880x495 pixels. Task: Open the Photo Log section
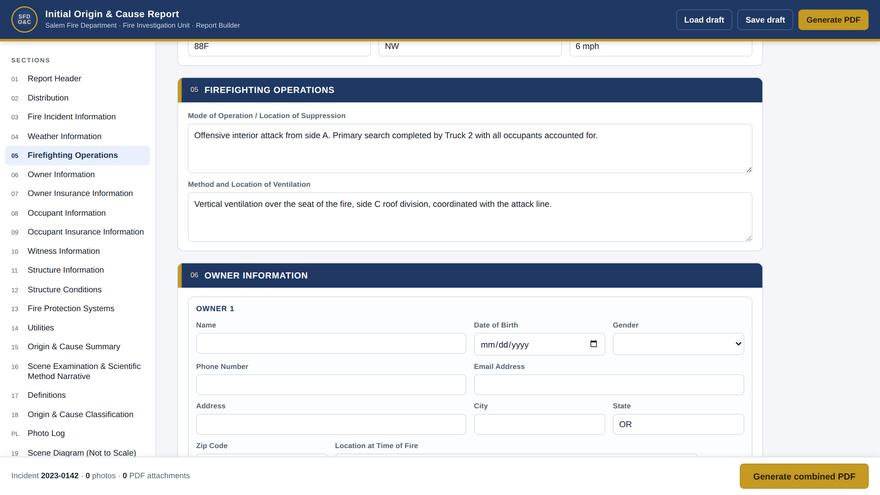click(x=77, y=433)
